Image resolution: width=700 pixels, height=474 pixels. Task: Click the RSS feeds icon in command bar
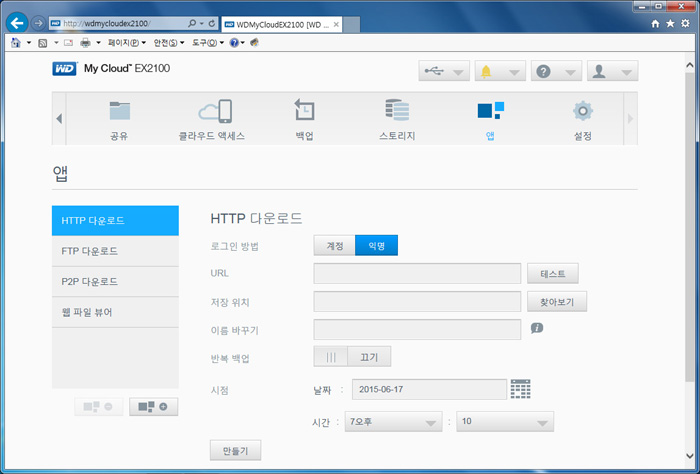tap(43, 43)
